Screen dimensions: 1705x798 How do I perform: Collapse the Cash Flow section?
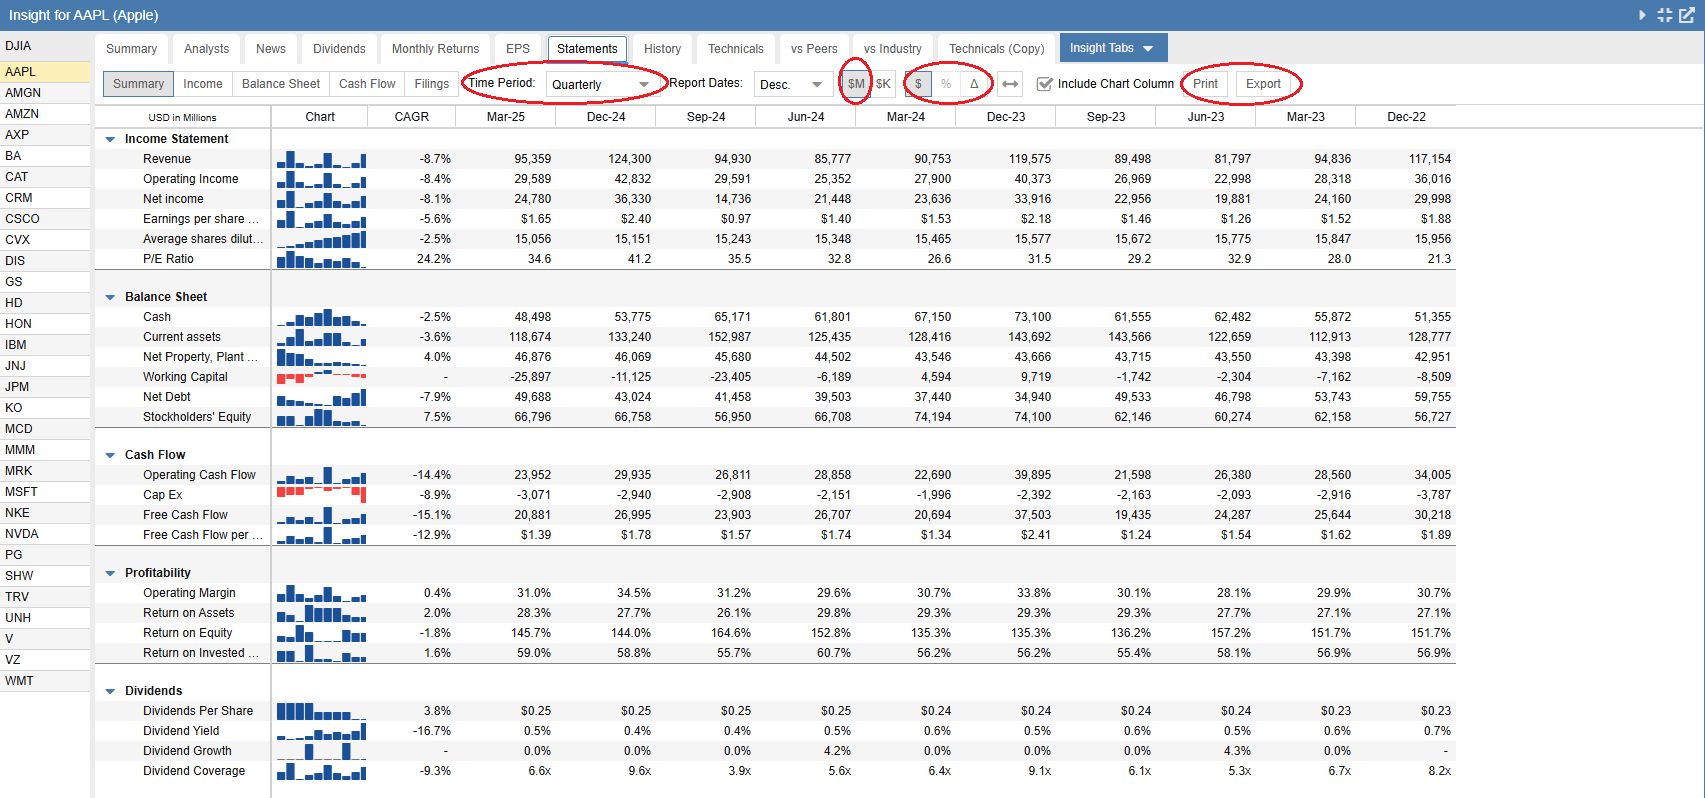(110, 455)
